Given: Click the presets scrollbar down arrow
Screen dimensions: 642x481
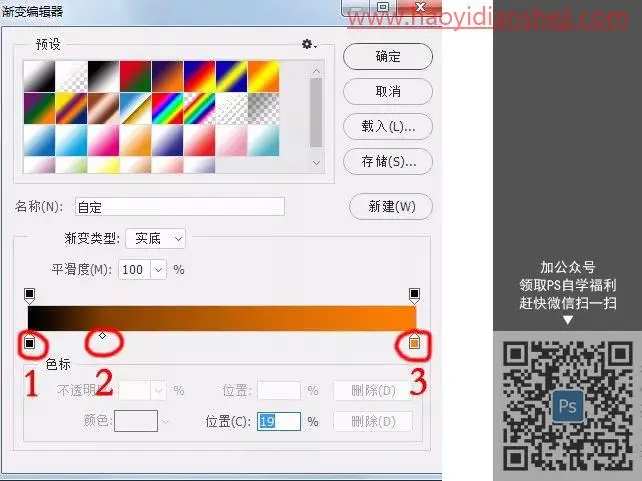Looking at the screenshot, I should tap(316, 163).
